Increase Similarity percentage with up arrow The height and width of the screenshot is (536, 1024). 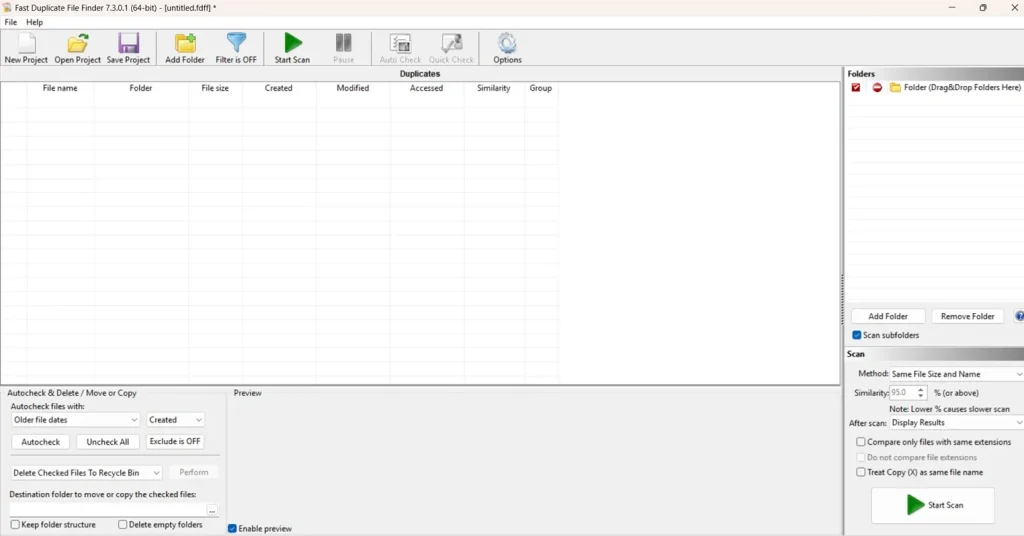pos(921,390)
